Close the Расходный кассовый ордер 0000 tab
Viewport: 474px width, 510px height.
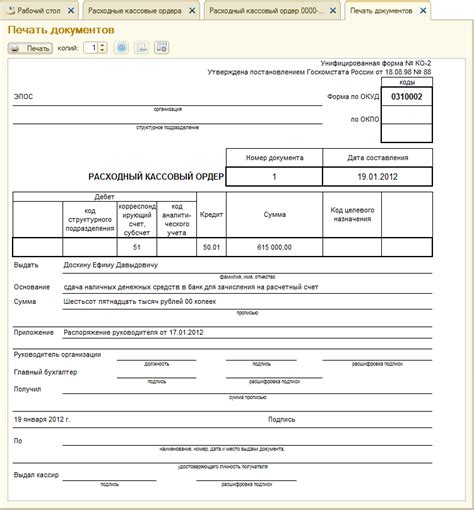pos(333,11)
